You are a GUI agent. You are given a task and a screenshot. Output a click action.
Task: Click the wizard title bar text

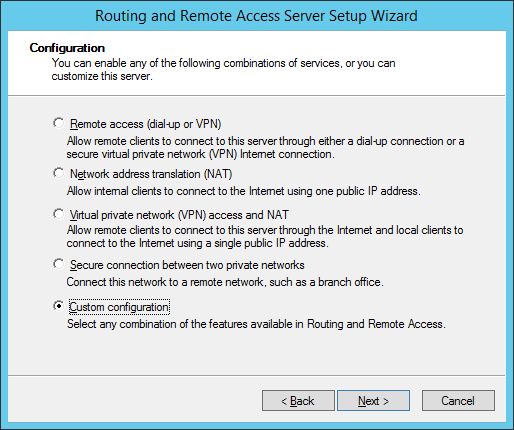[256, 16]
